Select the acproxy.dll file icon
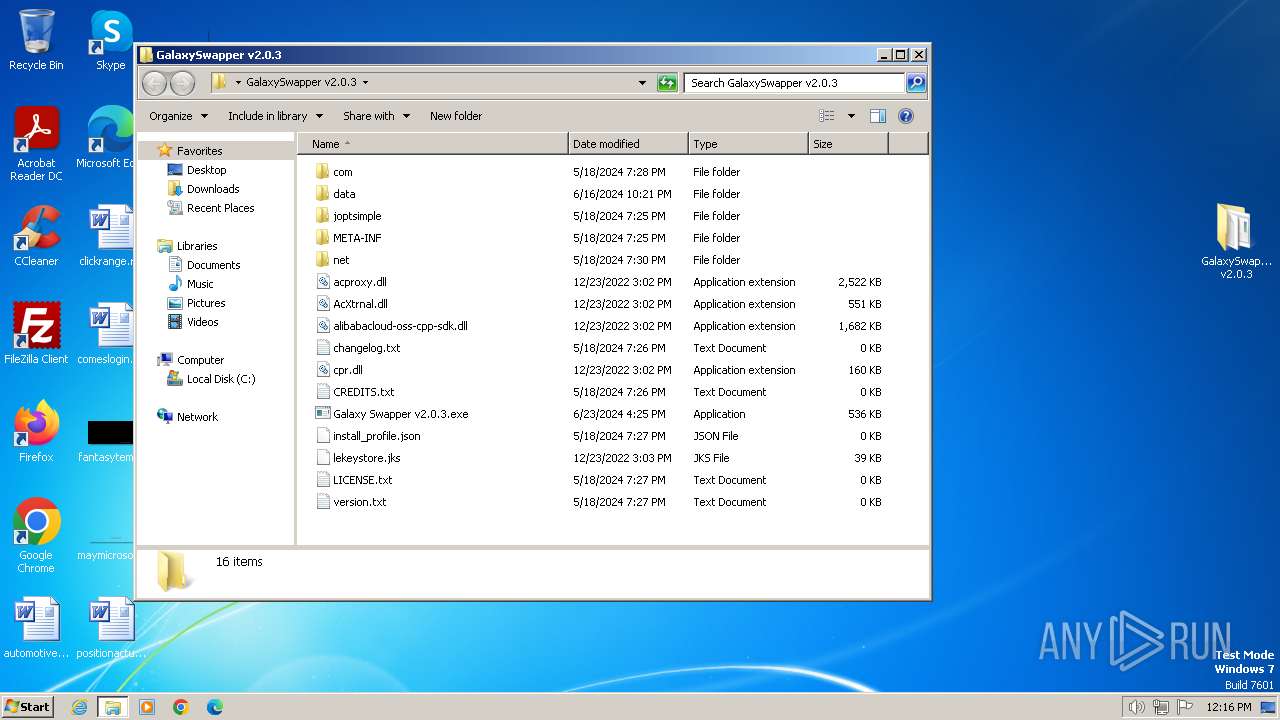Image resolution: width=1280 pixels, height=720 pixels. tap(322, 282)
